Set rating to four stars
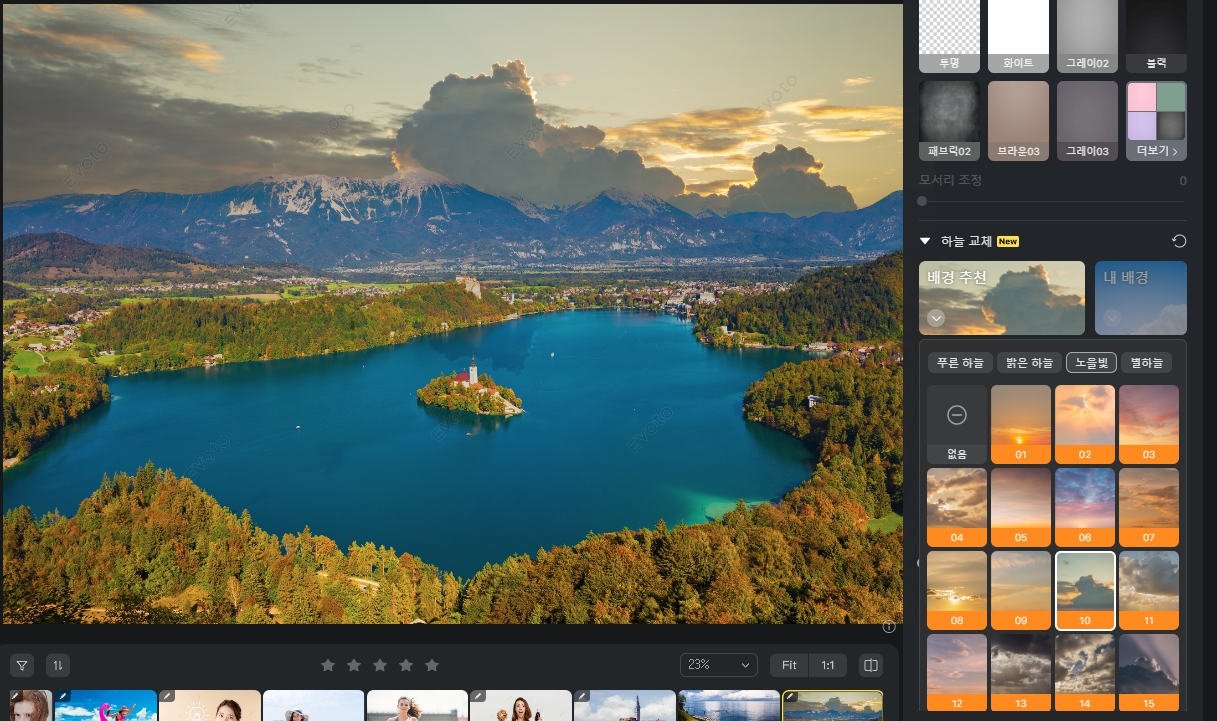The height and width of the screenshot is (721, 1217). coord(405,665)
